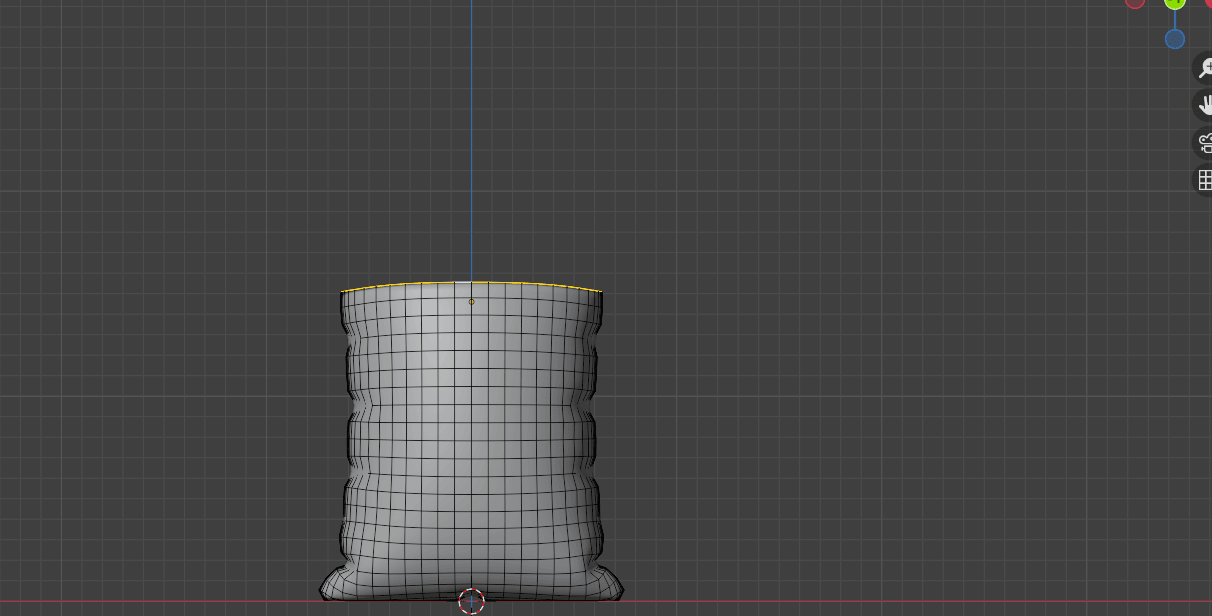Toggle perspective/orthographic grid icon
This screenshot has width=1212, height=616.
[x=1204, y=181]
